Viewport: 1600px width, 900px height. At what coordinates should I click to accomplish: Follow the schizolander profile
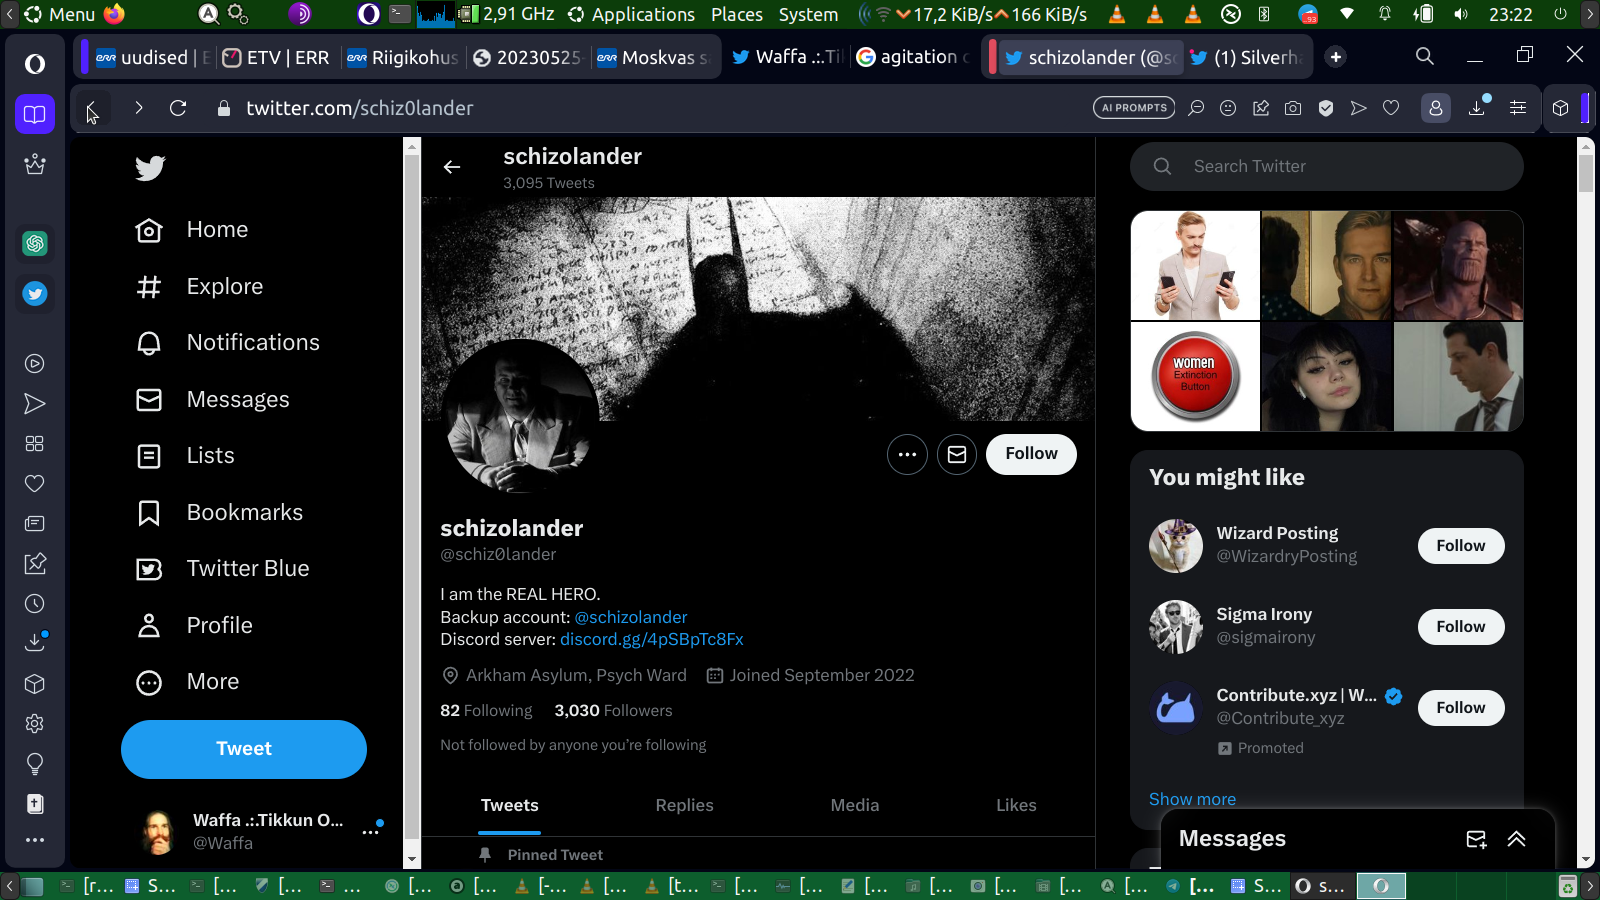(1031, 454)
